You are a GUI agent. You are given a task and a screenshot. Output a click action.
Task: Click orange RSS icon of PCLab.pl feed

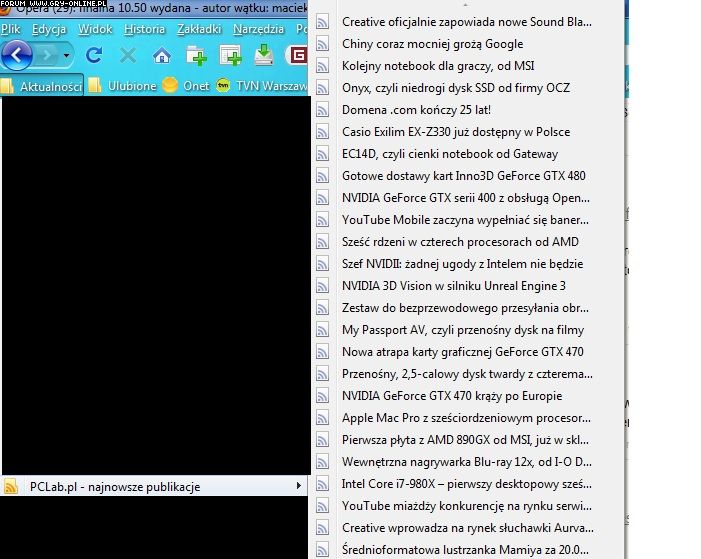pyautogui.click(x=11, y=486)
